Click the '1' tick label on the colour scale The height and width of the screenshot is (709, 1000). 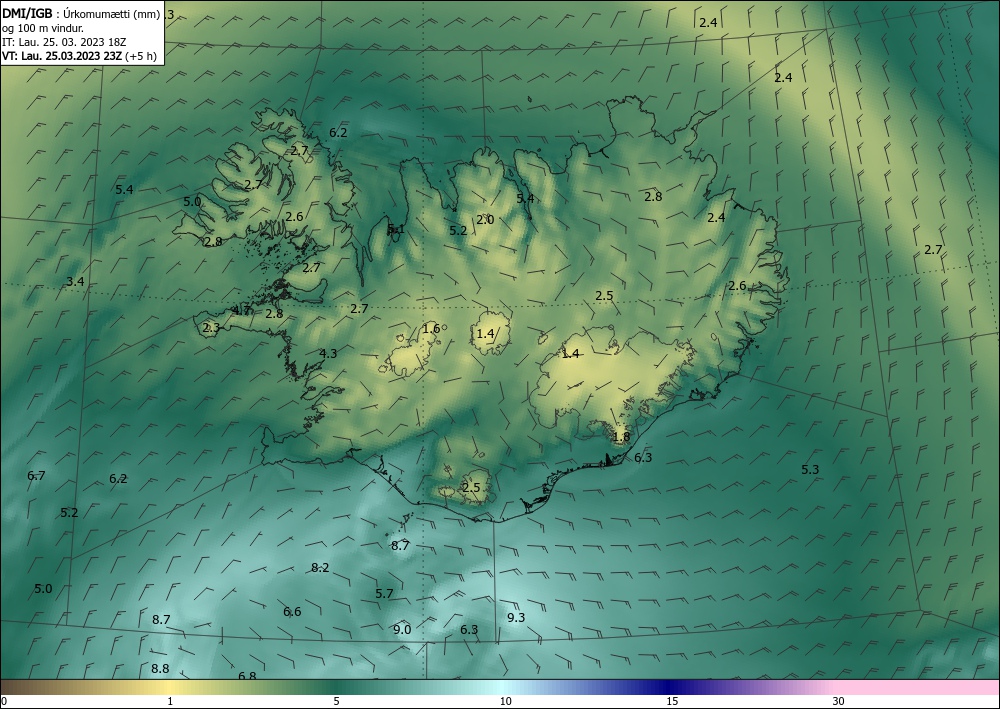pos(170,701)
